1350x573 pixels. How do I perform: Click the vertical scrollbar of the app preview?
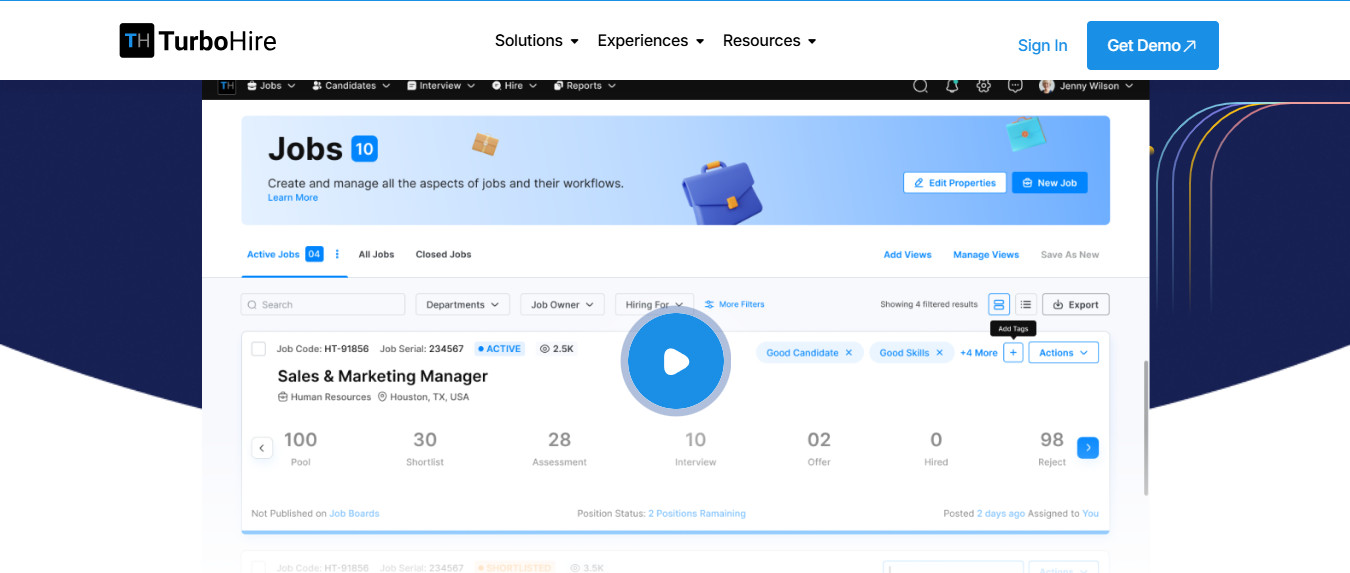click(x=1146, y=427)
